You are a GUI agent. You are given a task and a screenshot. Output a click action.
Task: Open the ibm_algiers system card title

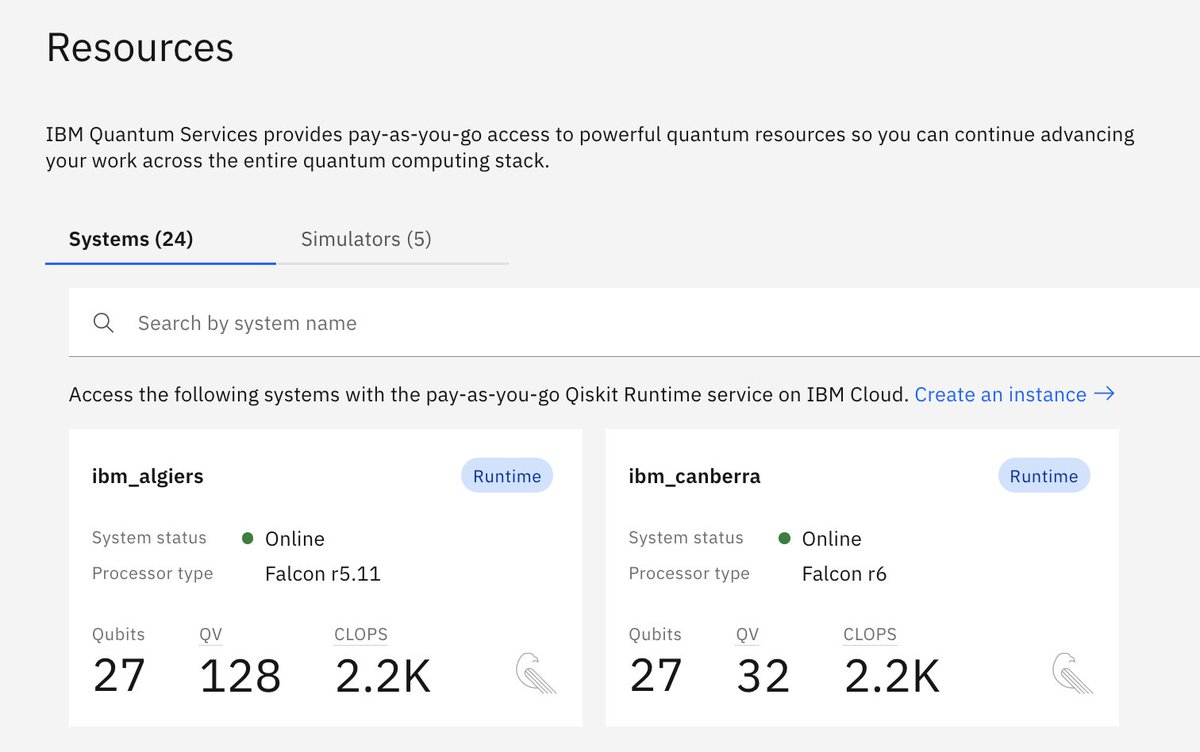[x=148, y=476]
